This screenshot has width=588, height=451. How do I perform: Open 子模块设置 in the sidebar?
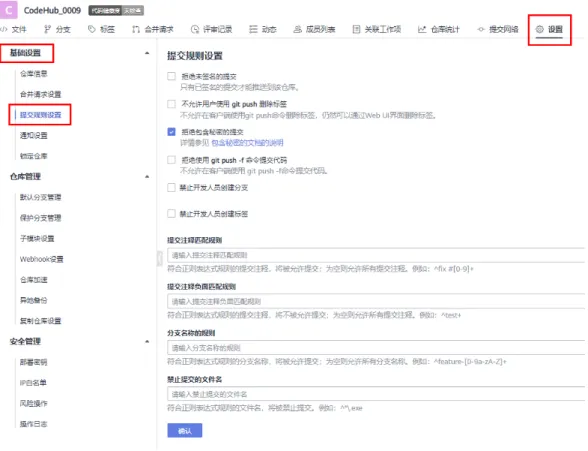click(37, 238)
